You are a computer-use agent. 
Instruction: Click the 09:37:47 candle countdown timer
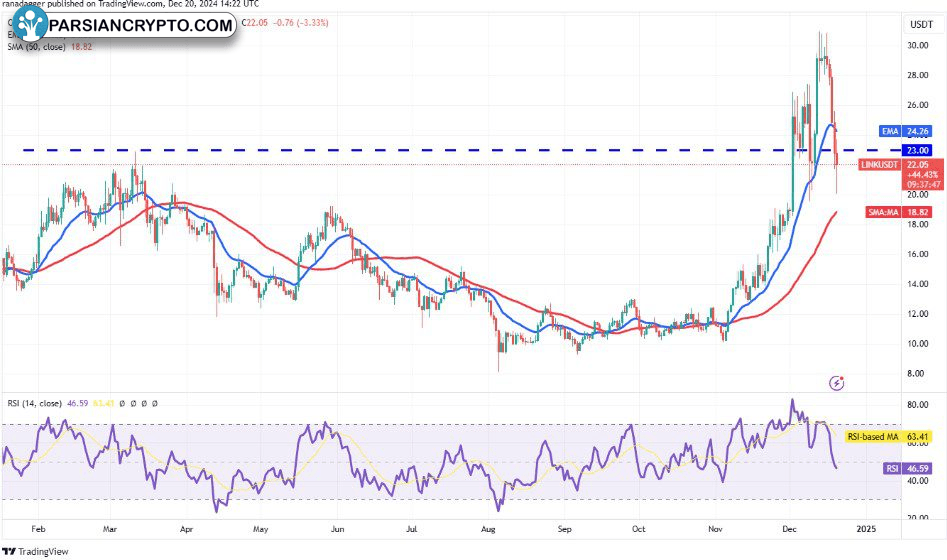click(x=924, y=185)
